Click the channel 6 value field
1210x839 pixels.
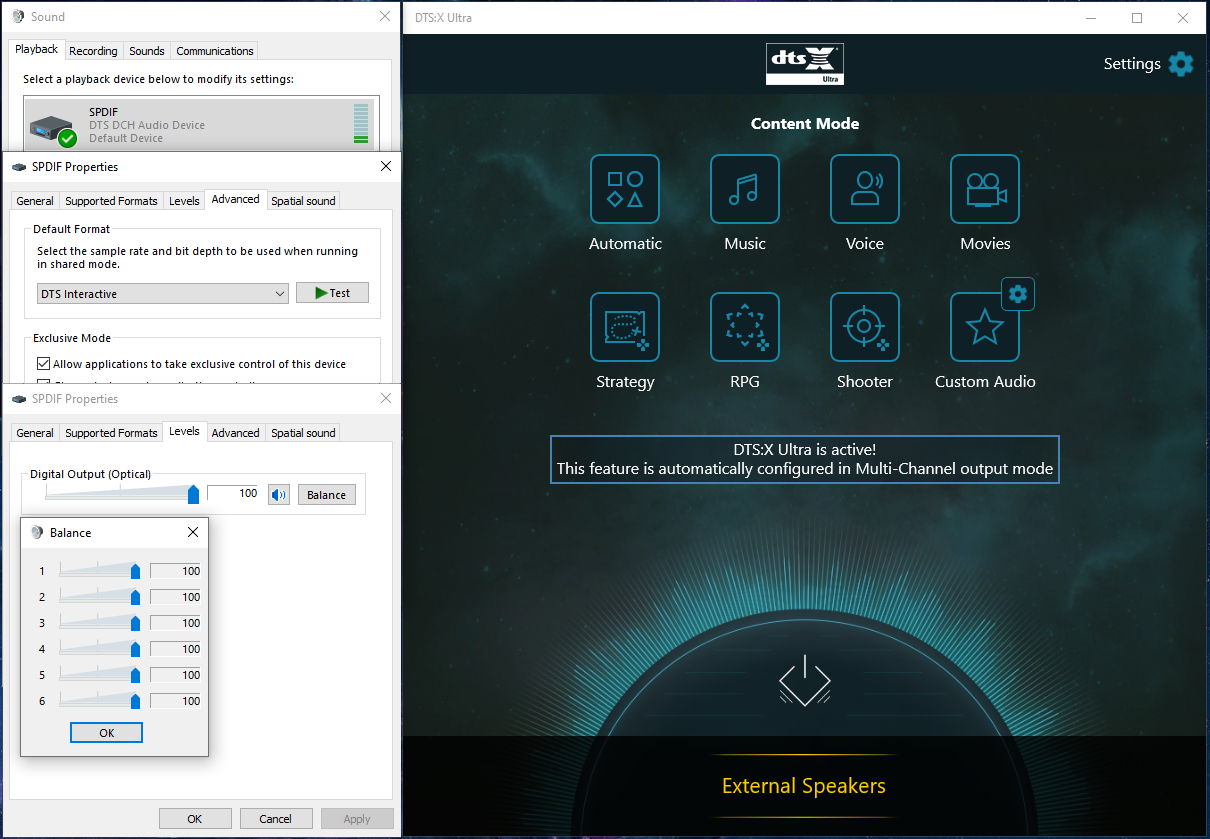tap(176, 701)
